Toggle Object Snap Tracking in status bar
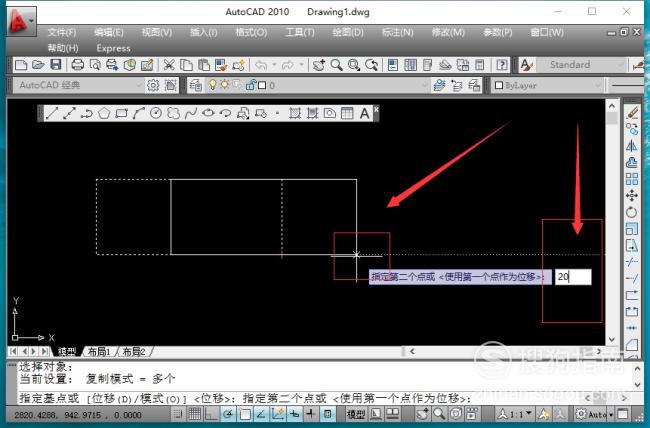 click(x=261, y=413)
